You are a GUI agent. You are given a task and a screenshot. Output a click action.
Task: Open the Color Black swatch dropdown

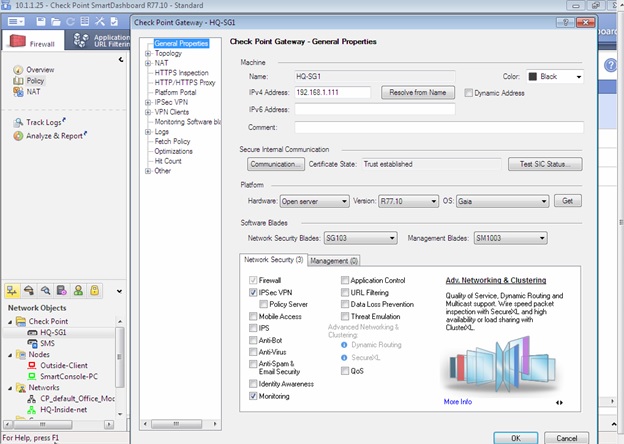click(555, 76)
